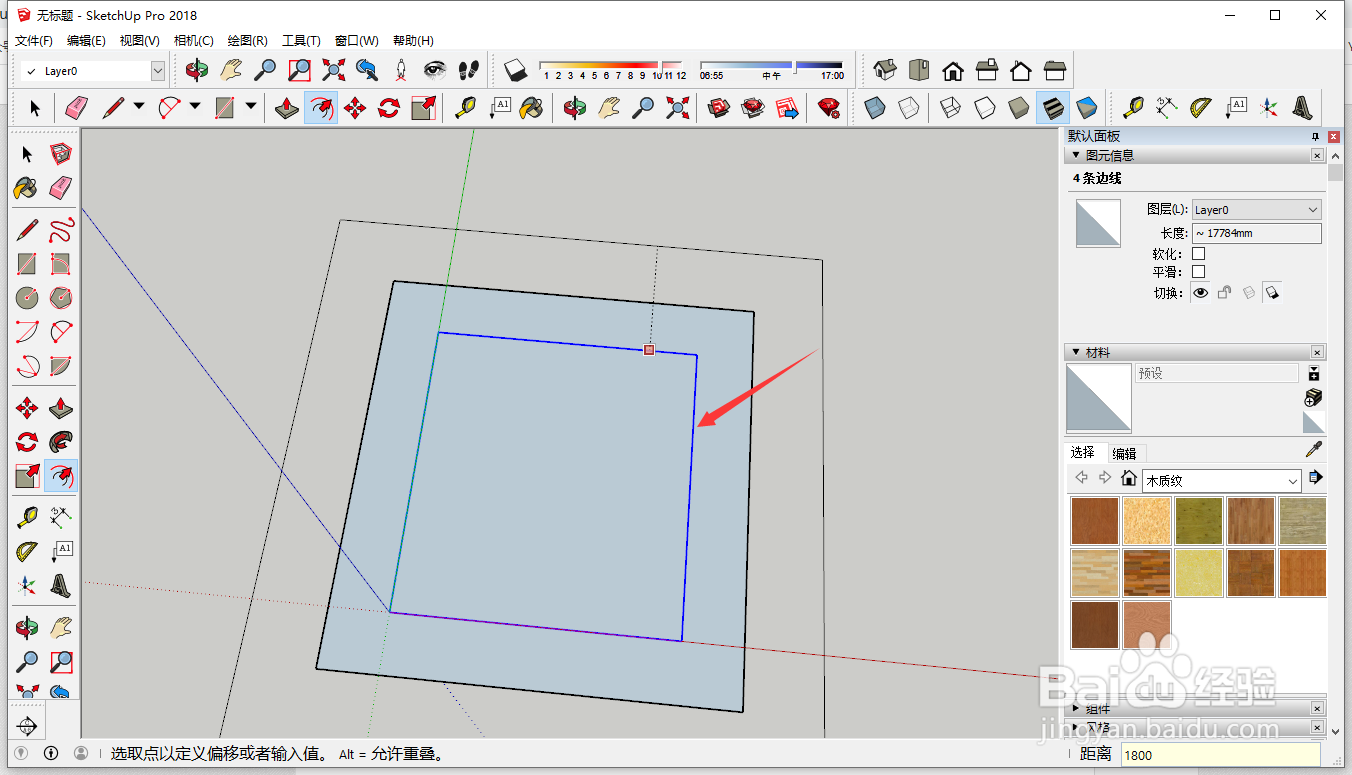Open the Rectangle shape tool dropdown arrow

(x=251, y=107)
